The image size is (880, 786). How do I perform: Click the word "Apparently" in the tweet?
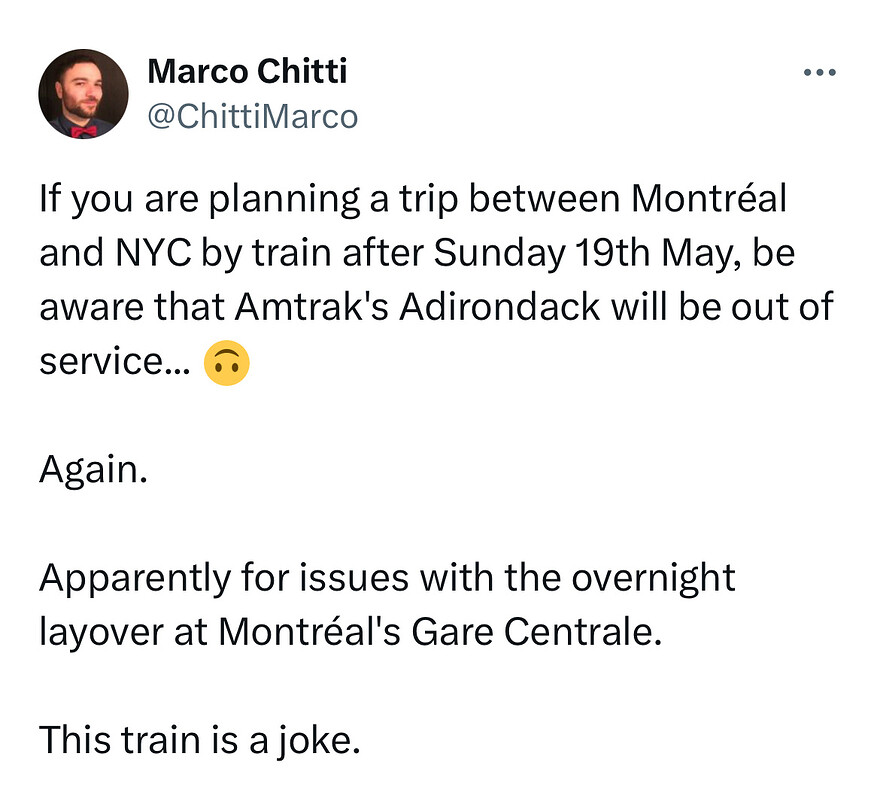(x=136, y=578)
